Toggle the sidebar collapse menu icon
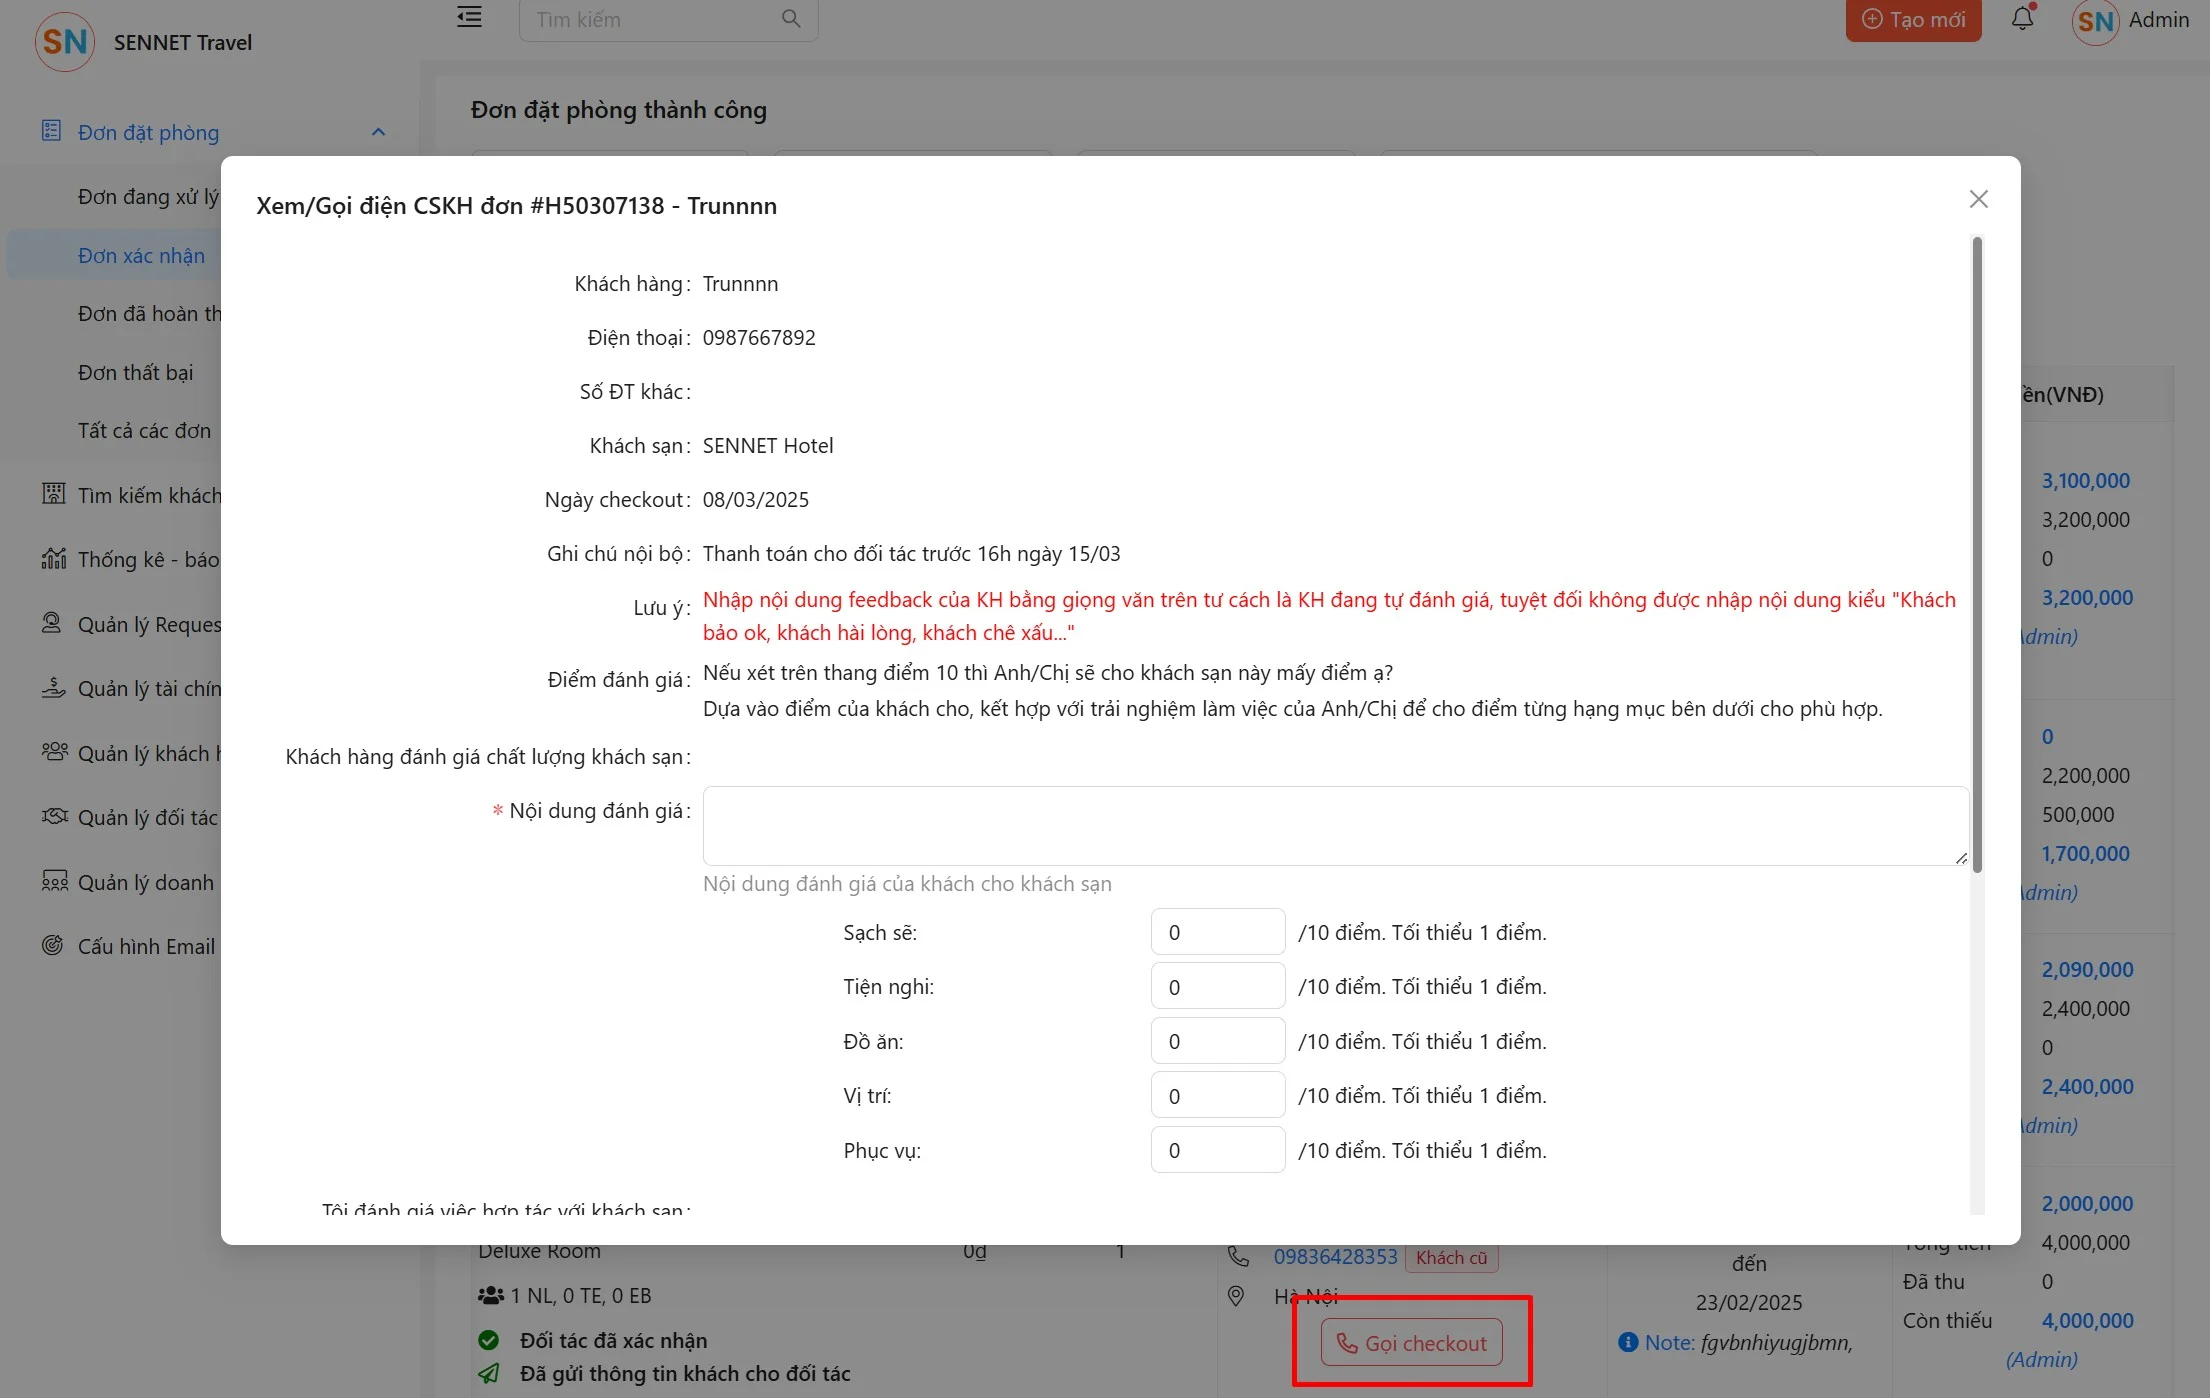The height and width of the screenshot is (1398, 2210). [x=469, y=18]
